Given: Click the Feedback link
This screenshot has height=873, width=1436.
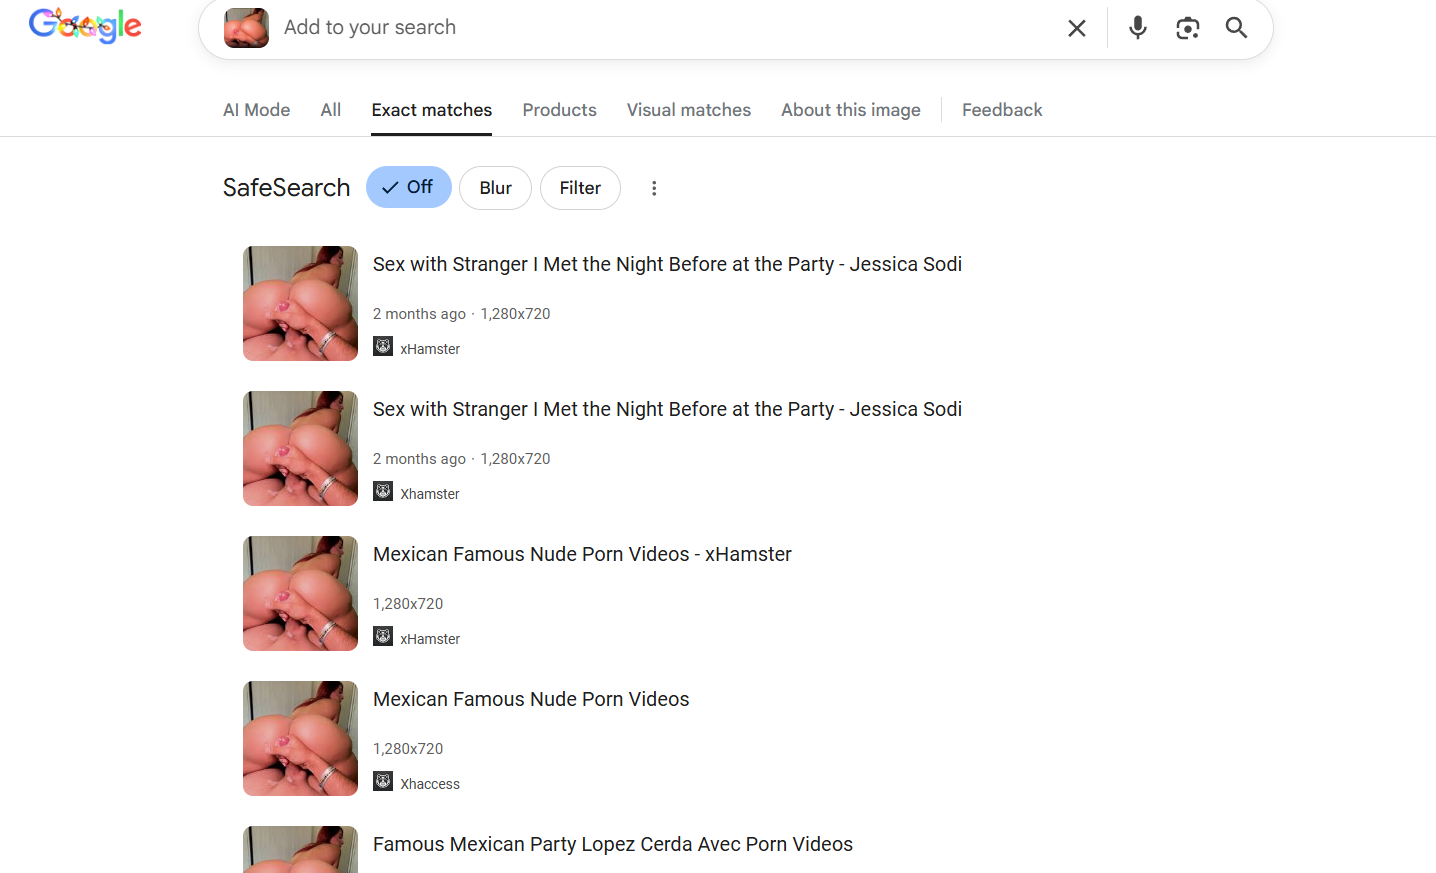Looking at the screenshot, I should point(1001,110).
